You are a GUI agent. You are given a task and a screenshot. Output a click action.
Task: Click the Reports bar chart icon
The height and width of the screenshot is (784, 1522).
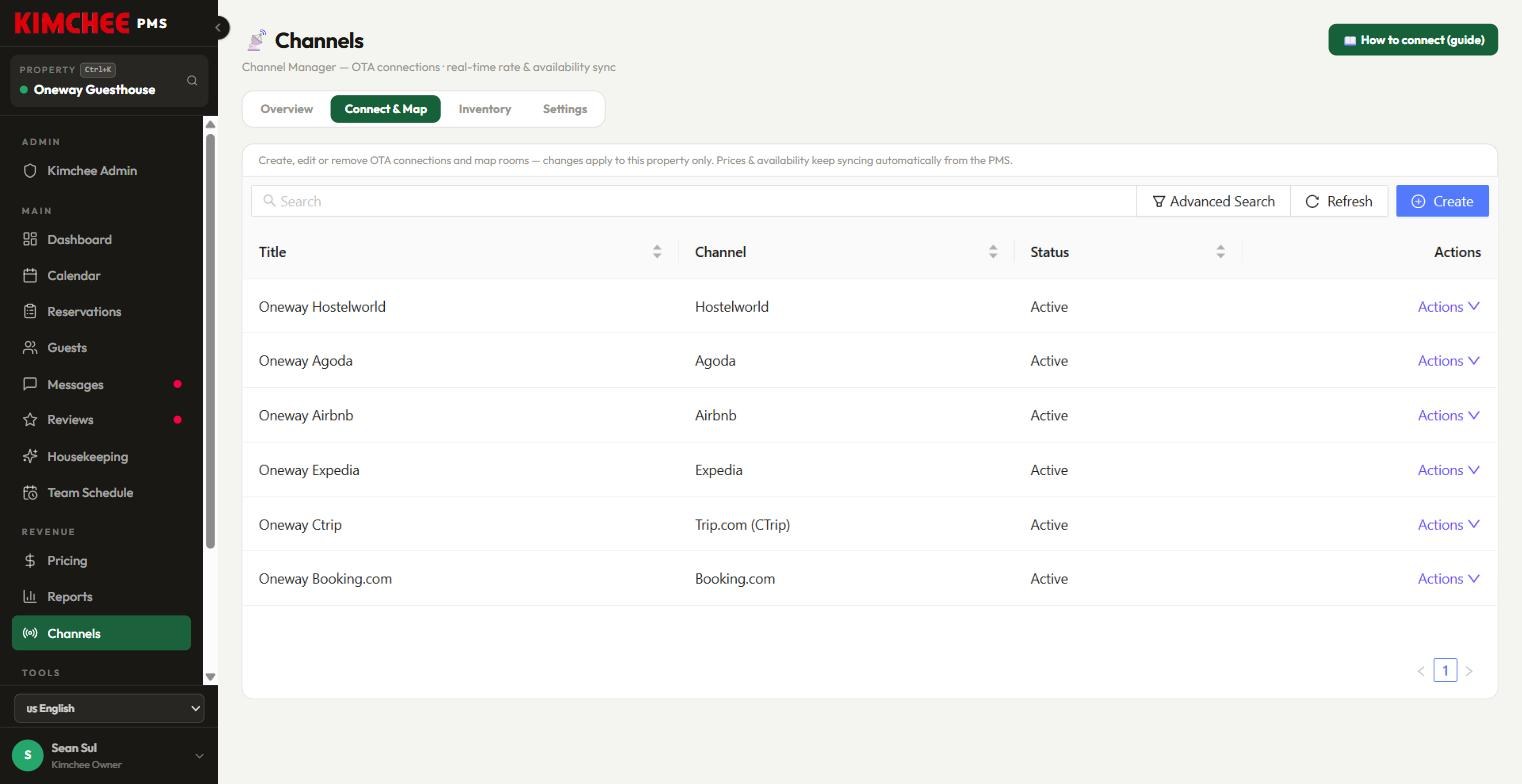tap(30, 597)
